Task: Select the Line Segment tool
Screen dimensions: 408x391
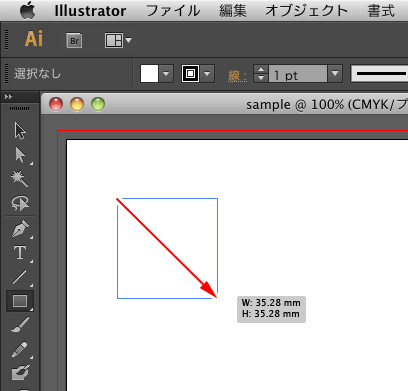Action: pos(20,277)
